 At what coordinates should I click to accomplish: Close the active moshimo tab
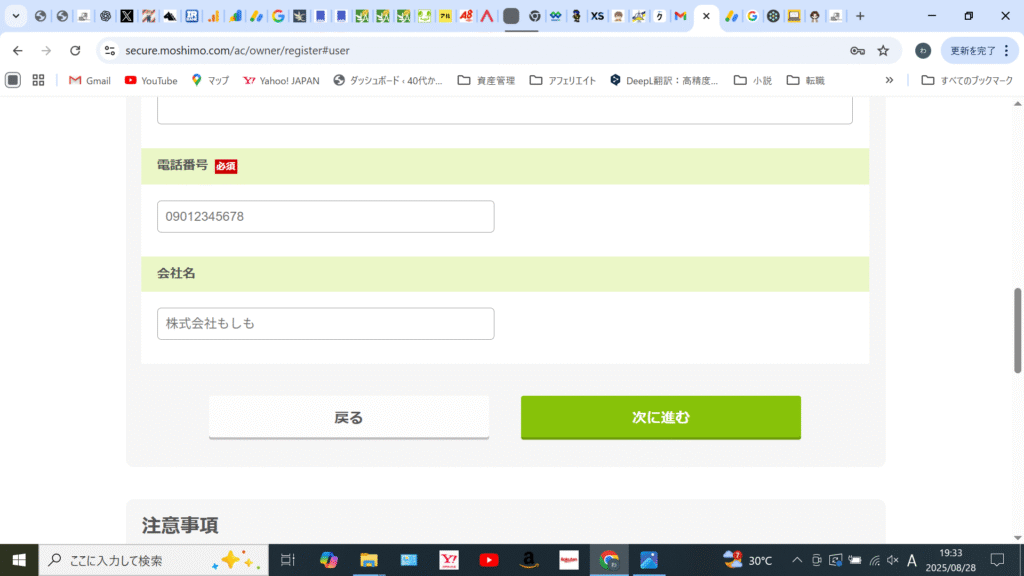point(706,16)
